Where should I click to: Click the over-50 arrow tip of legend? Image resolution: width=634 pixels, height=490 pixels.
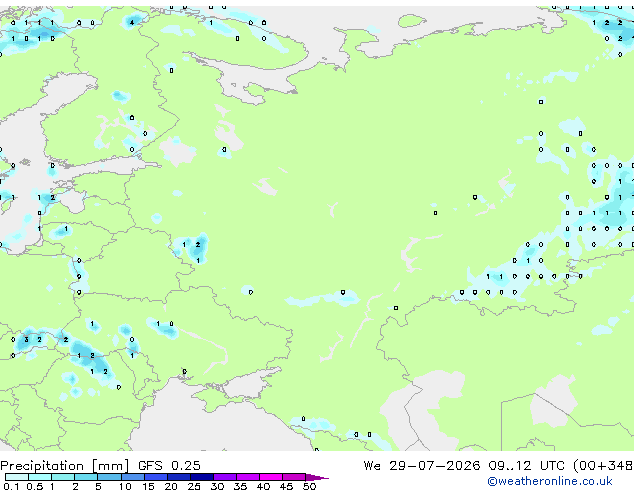pos(317,477)
